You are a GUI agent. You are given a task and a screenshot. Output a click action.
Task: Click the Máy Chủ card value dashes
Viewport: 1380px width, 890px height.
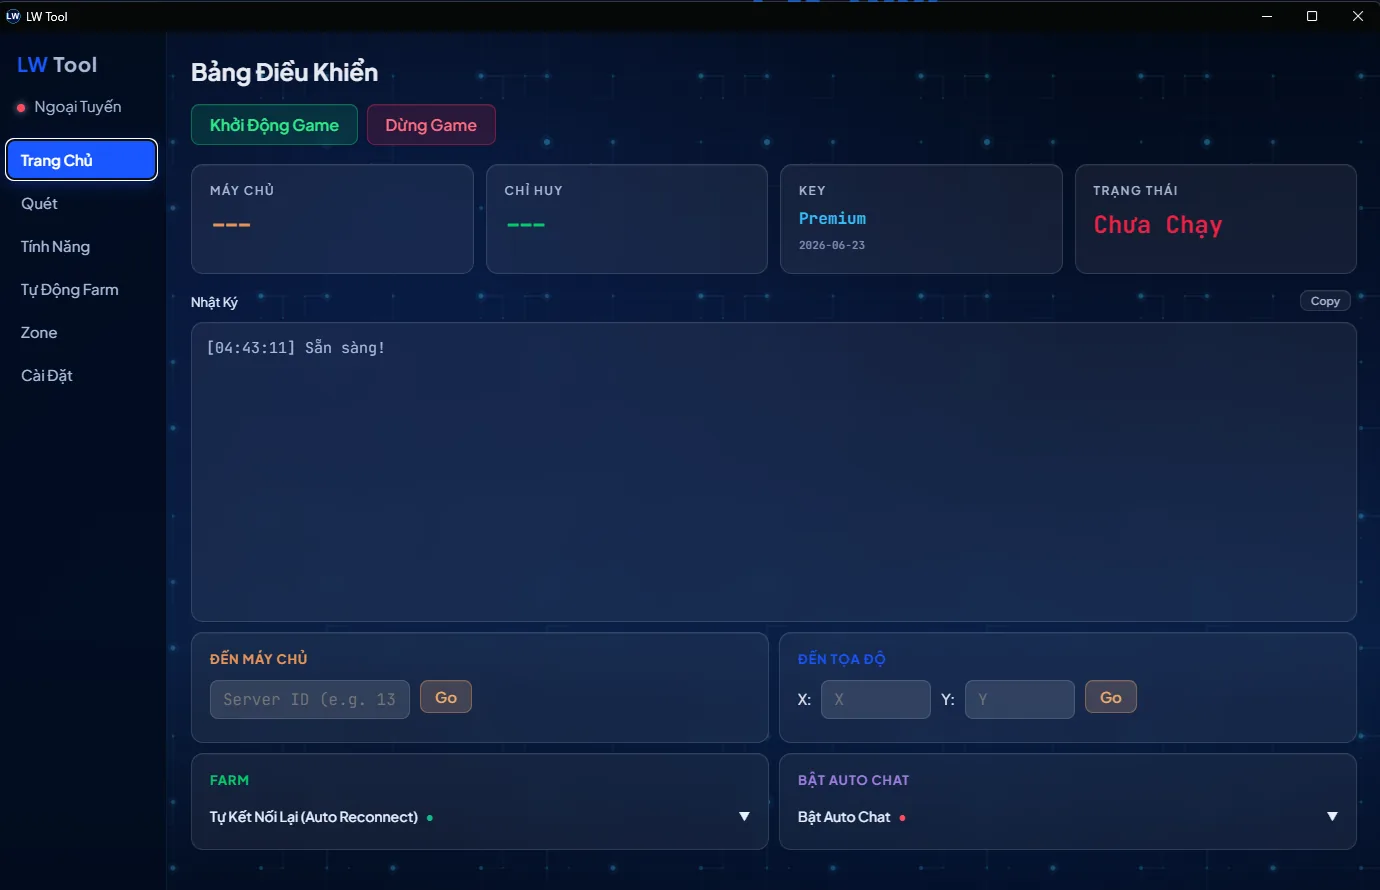tap(231, 225)
